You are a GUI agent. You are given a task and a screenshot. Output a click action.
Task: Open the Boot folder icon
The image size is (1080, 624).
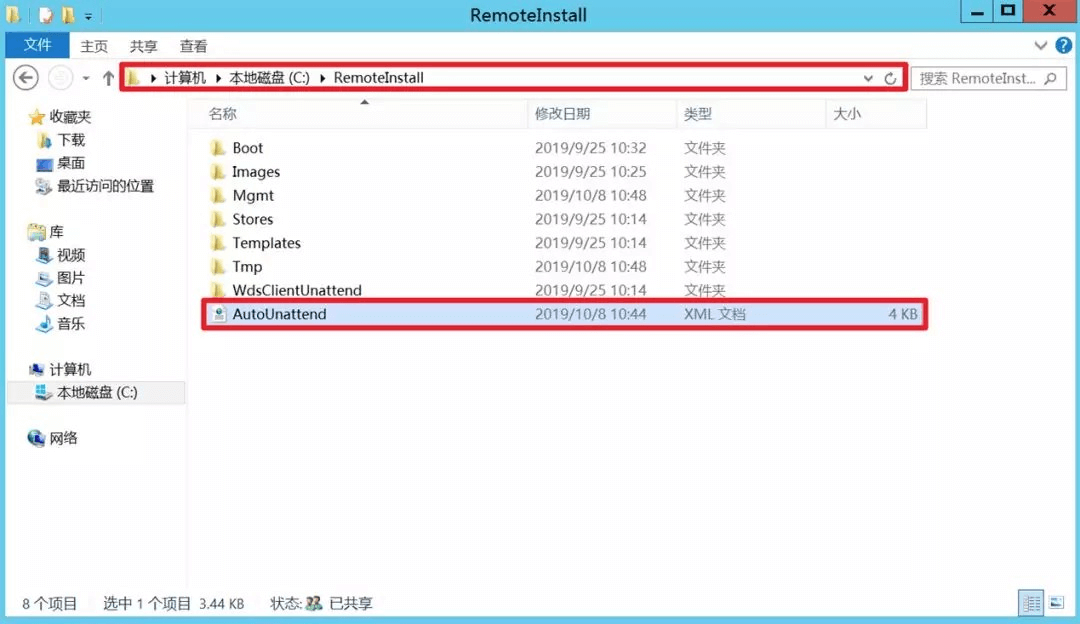(x=219, y=148)
